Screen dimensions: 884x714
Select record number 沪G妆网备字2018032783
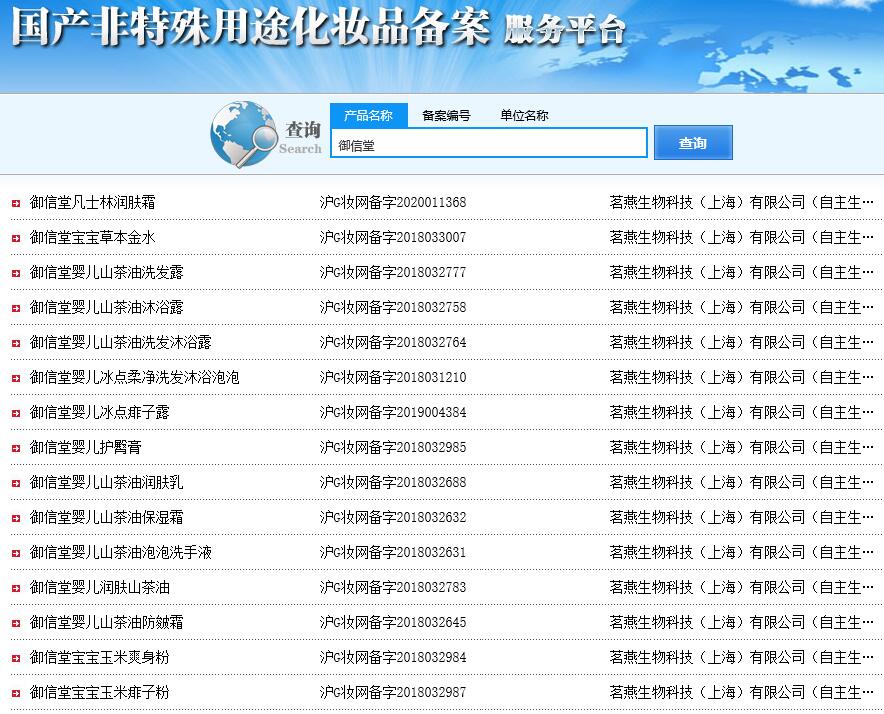coord(393,587)
